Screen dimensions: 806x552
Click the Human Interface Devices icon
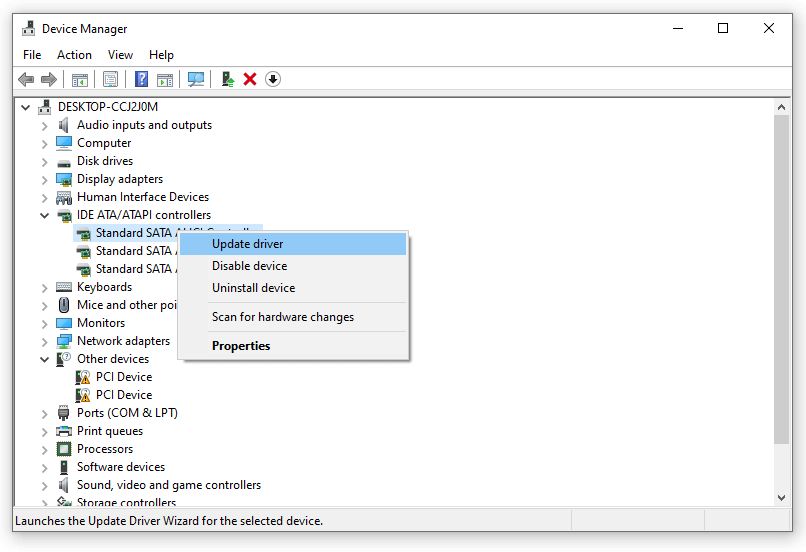coord(64,197)
